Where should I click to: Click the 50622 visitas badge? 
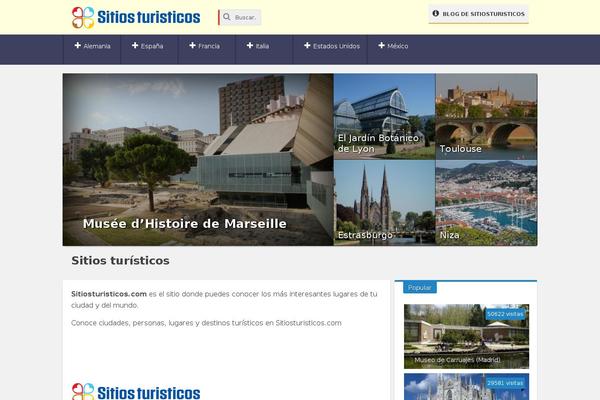point(505,314)
